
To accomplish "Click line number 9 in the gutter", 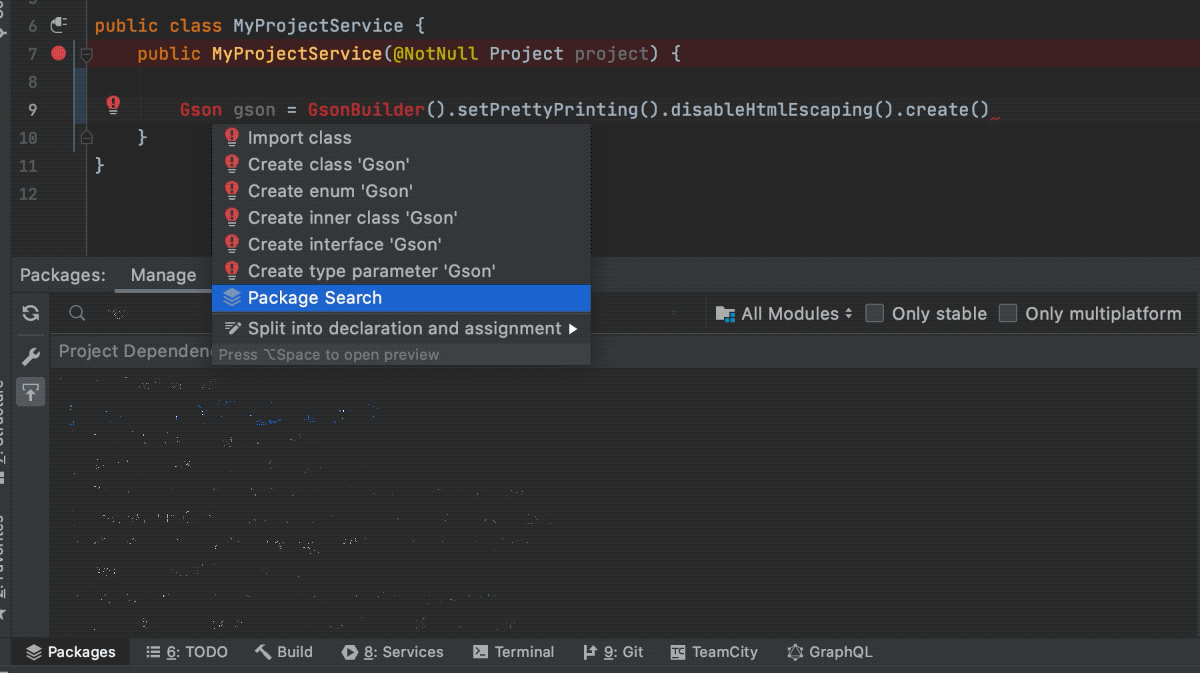I will click(33, 109).
